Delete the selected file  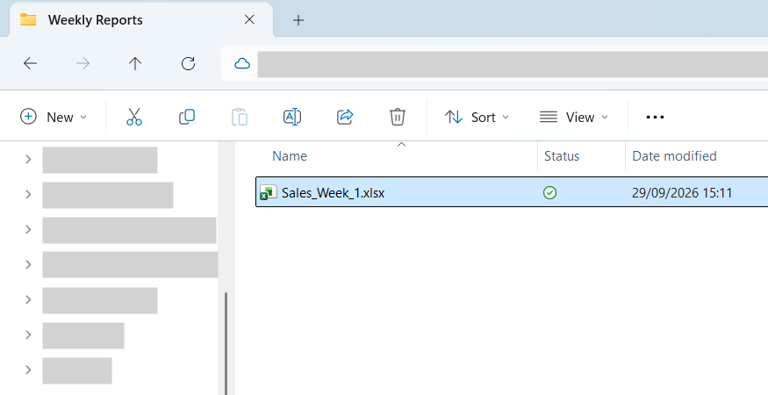pyautogui.click(x=397, y=117)
